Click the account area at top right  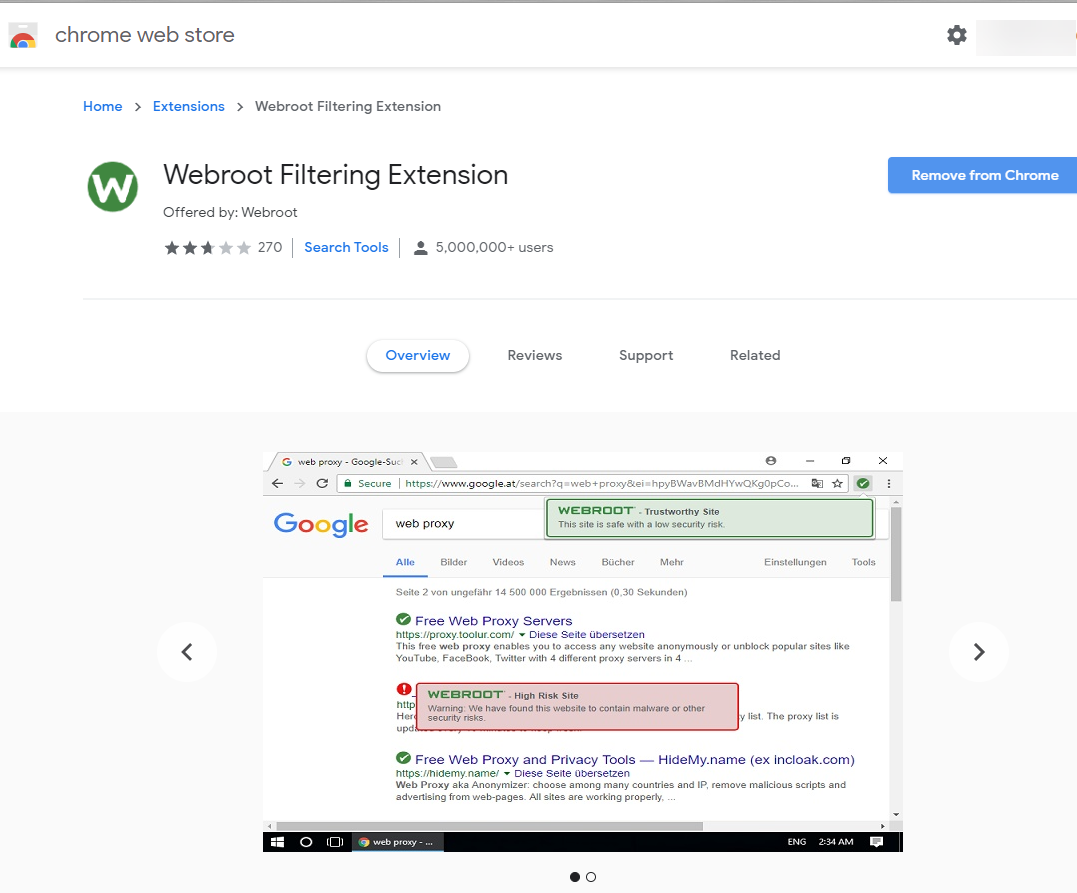[1026, 37]
